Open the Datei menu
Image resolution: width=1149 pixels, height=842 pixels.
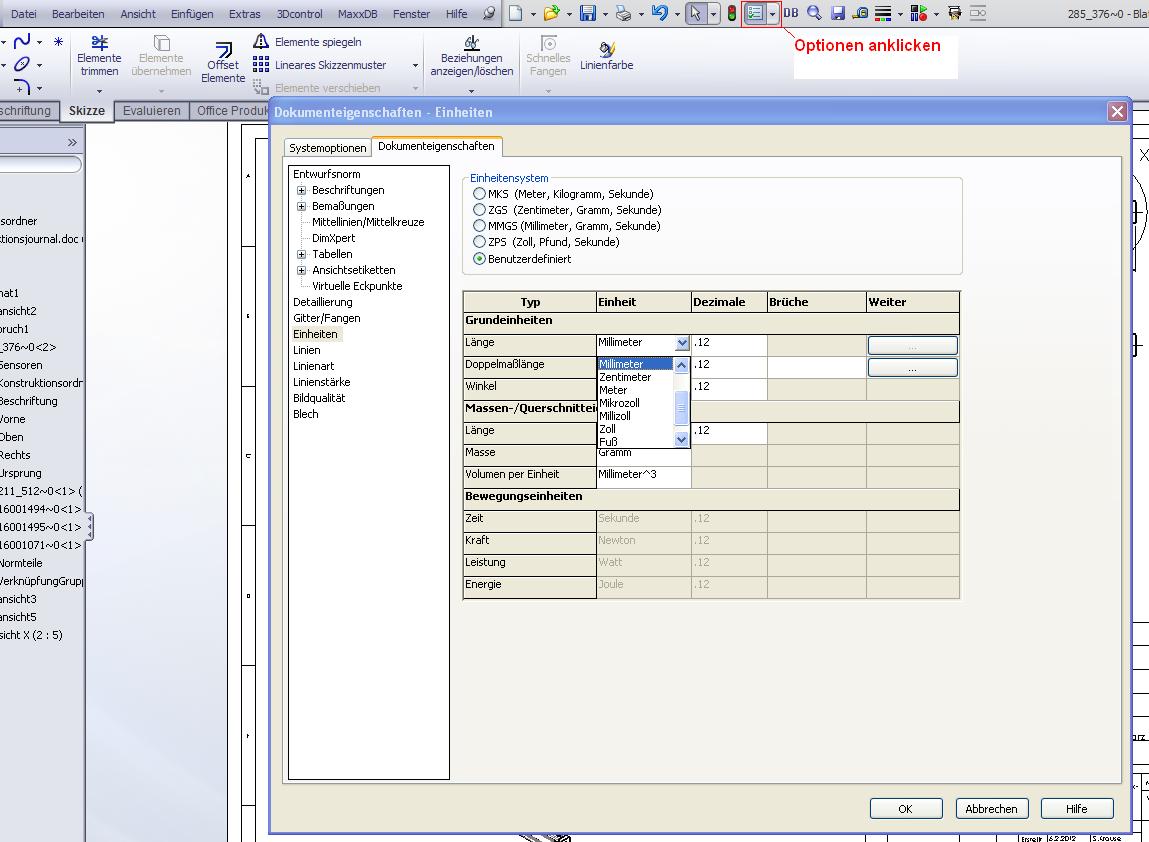coord(23,14)
